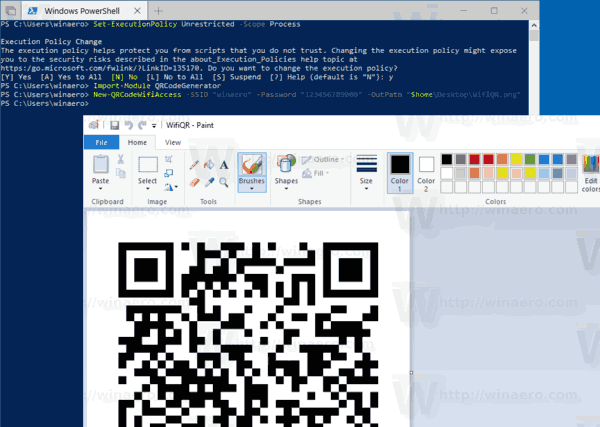The width and height of the screenshot is (600, 427).
Task: Expand the Brushes dropdown arrow
Action: pos(252,189)
